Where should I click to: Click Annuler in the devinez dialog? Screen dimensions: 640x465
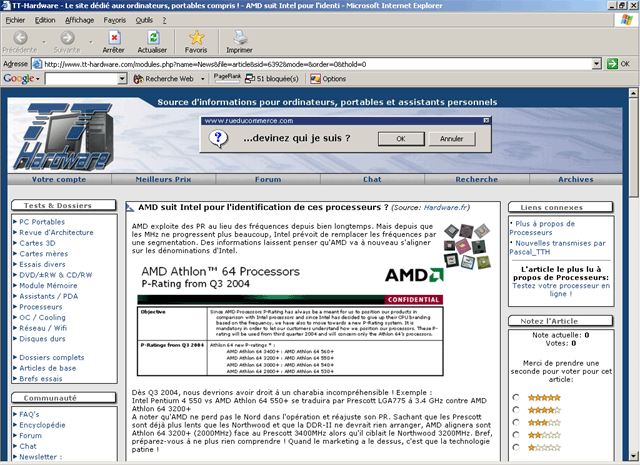point(452,139)
